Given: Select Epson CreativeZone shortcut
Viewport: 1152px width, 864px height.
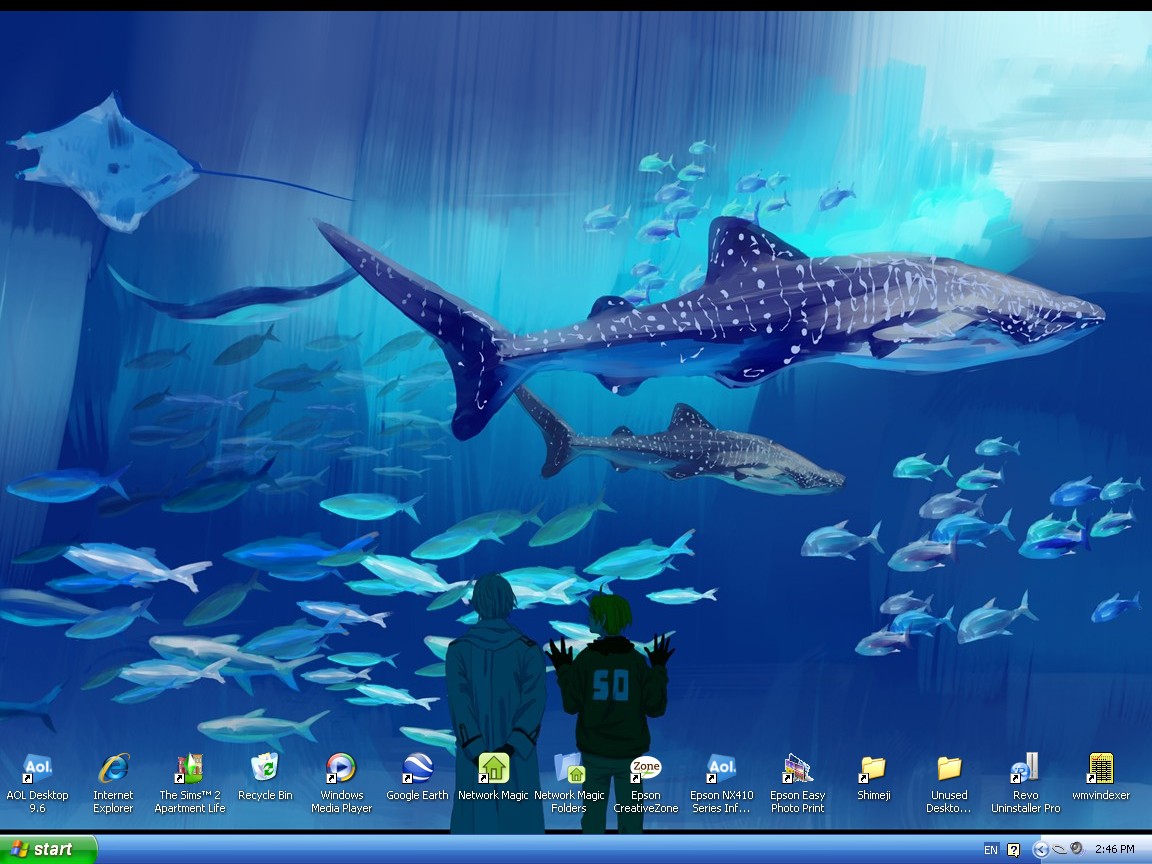Looking at the screenshot, I should coord(646,783).
